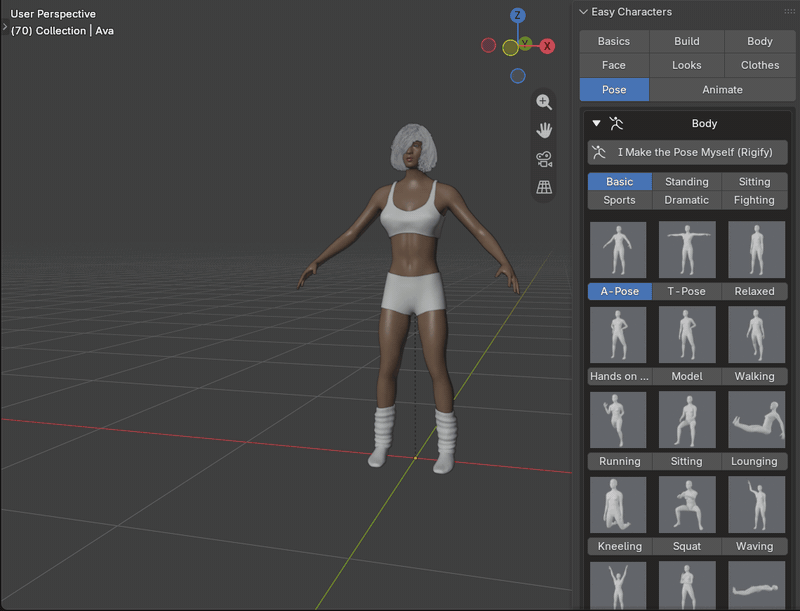Click the A-Pose thumbnail preview
Image resolution: width=800 pixels, height=611 pixels.
tap(618, 250)
